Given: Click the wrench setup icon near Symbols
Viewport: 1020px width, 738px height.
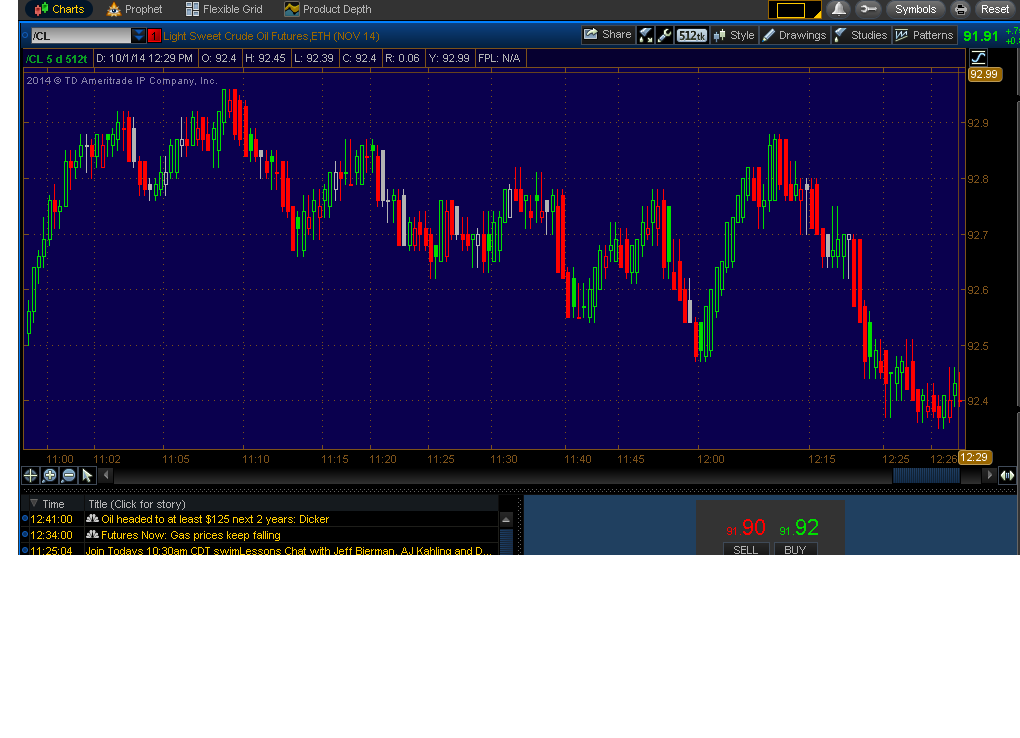Looking at the screenshot, I should [x=868, y=9].
